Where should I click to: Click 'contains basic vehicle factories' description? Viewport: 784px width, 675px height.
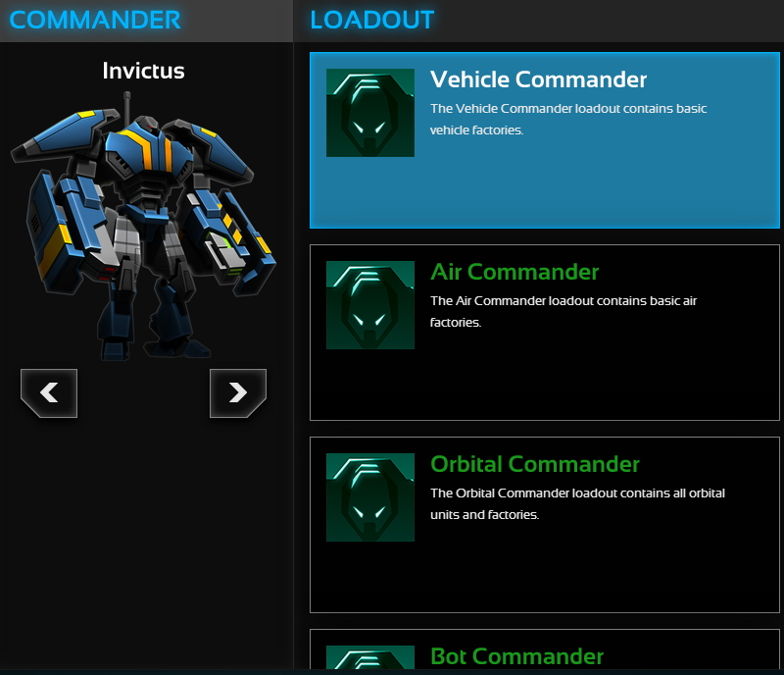568,119
